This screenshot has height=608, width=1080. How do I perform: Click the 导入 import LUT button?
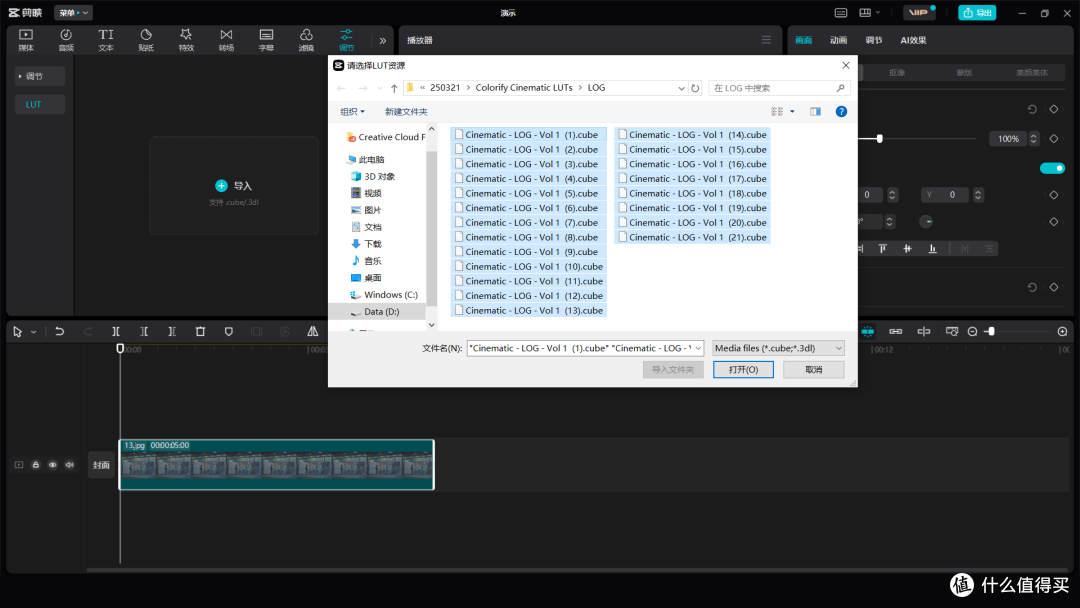(x=234, y=185)
